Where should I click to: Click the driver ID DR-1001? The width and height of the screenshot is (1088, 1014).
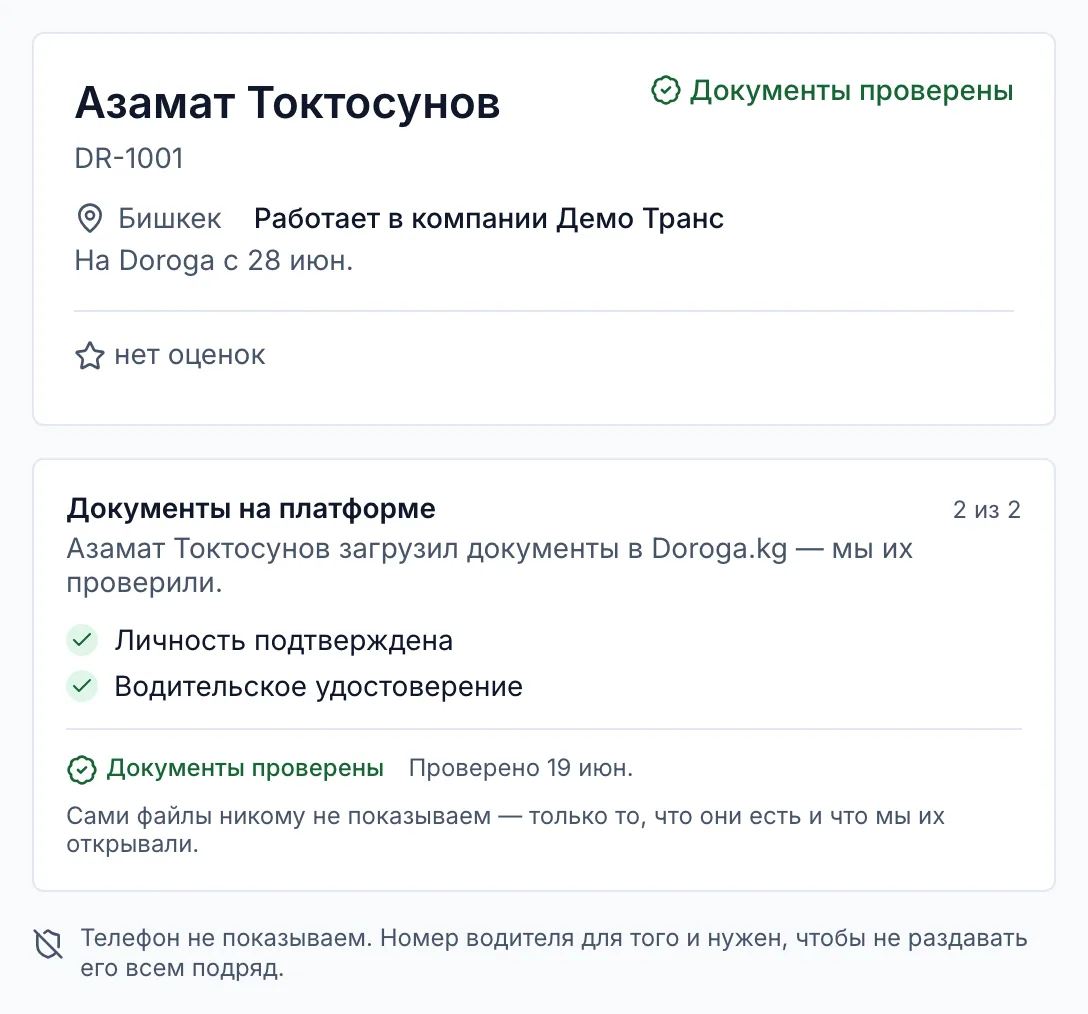click(129, 158)
